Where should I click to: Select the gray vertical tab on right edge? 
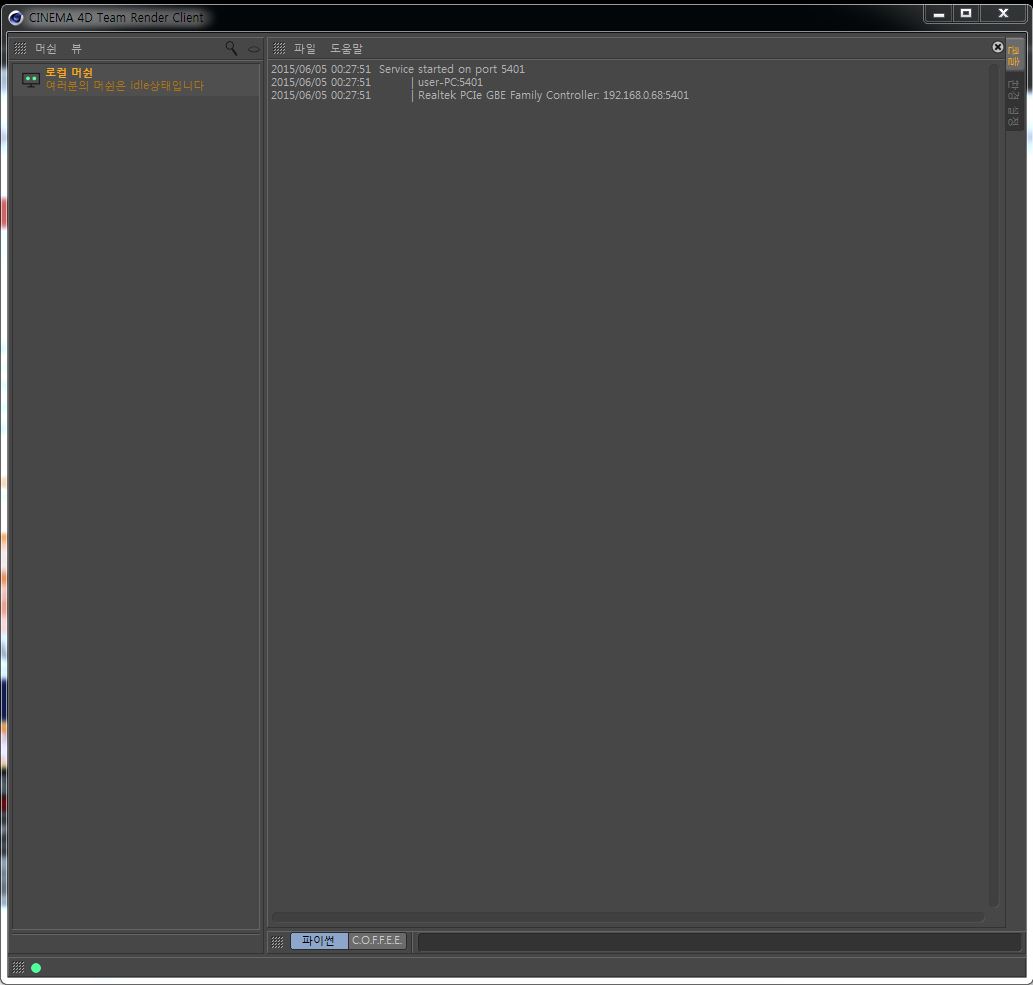pos(1014,102)
